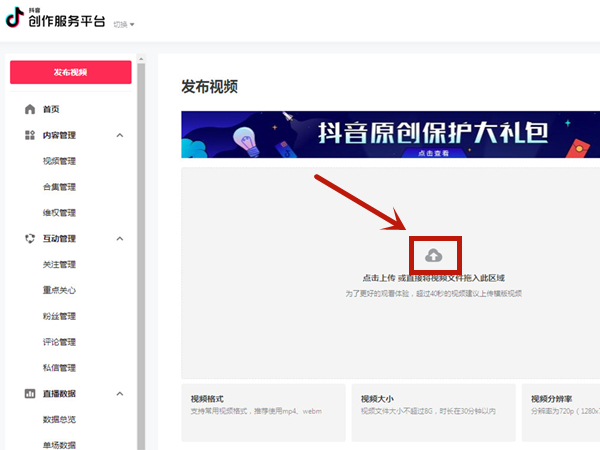Collapse the 直播数据 section chevron
Viewport: 600px width, 450px height.
pyautogui.click(x=120, y=393)
